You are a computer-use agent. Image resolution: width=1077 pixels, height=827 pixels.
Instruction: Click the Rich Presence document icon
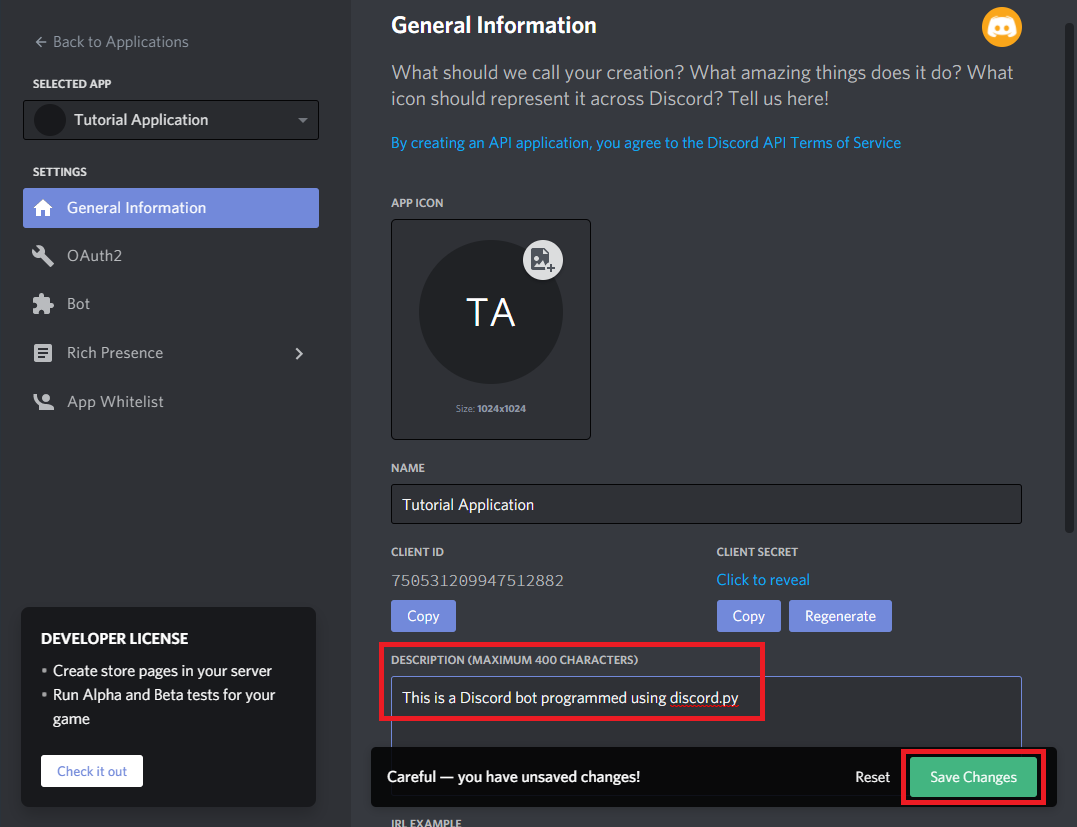click(x=43, y=353)
